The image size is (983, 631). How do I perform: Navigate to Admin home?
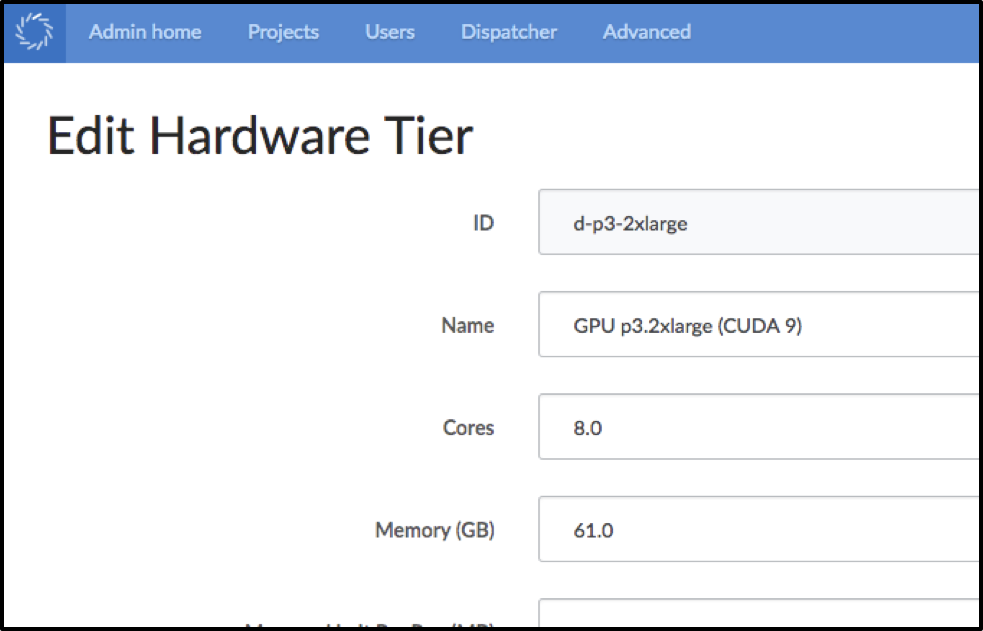(144, 31)
